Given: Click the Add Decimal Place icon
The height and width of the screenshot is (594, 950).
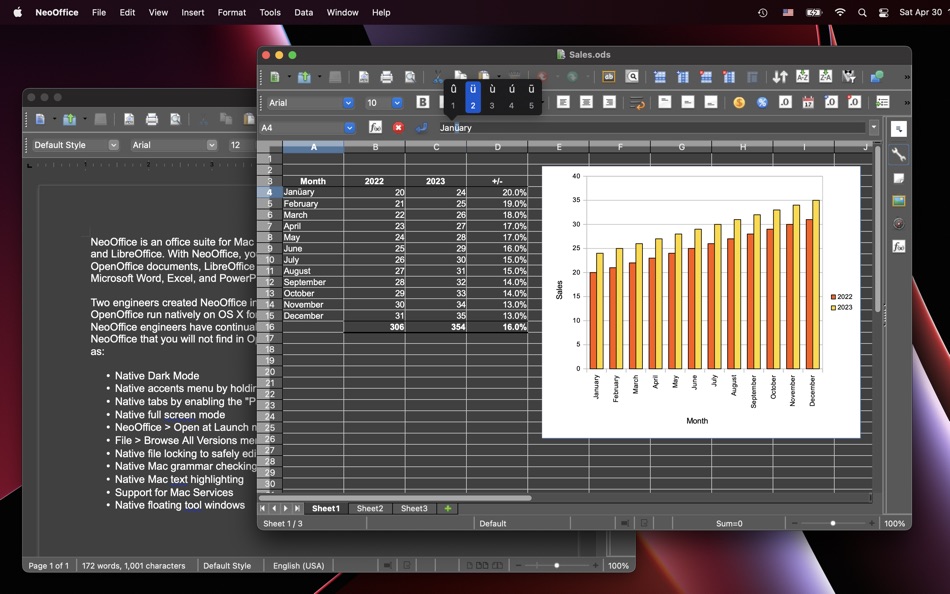Looking at the screenshot, I should click(831, 102).
